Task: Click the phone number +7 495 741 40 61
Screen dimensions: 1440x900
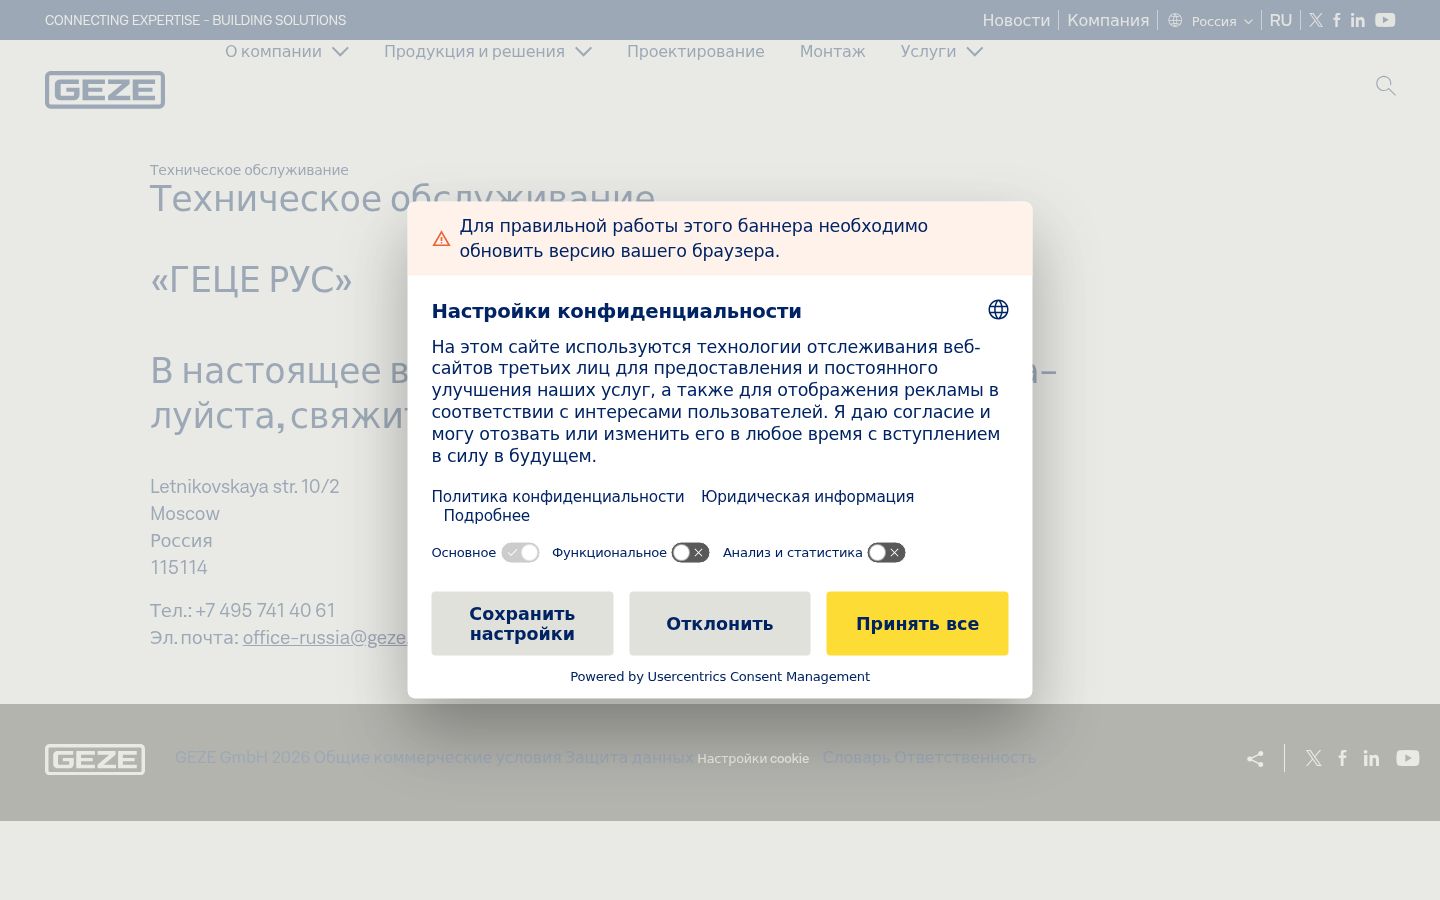Action: 265,610
